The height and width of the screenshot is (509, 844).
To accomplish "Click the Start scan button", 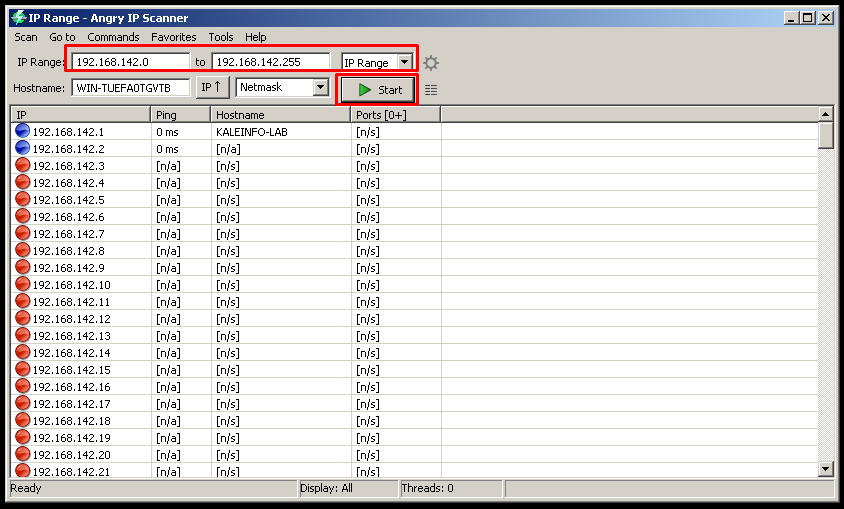I will tap(378, 90).
